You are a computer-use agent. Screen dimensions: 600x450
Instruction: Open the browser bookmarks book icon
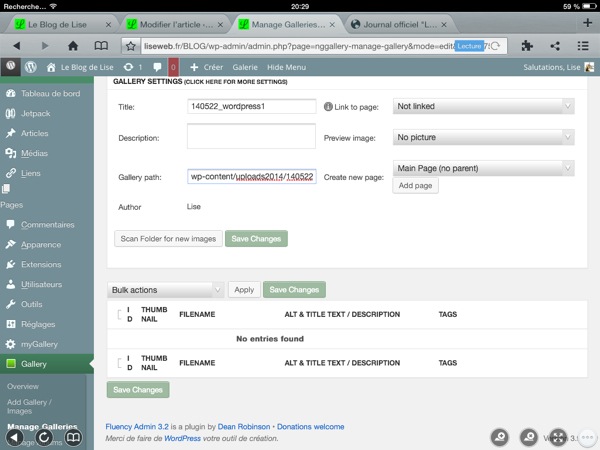[101, 45]
